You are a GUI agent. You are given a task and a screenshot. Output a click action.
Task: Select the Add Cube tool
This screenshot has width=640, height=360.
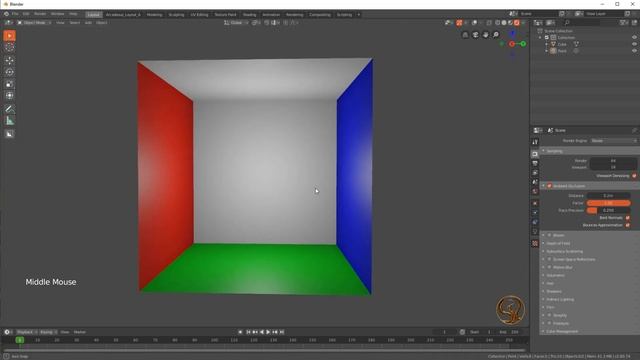(9, 134)
